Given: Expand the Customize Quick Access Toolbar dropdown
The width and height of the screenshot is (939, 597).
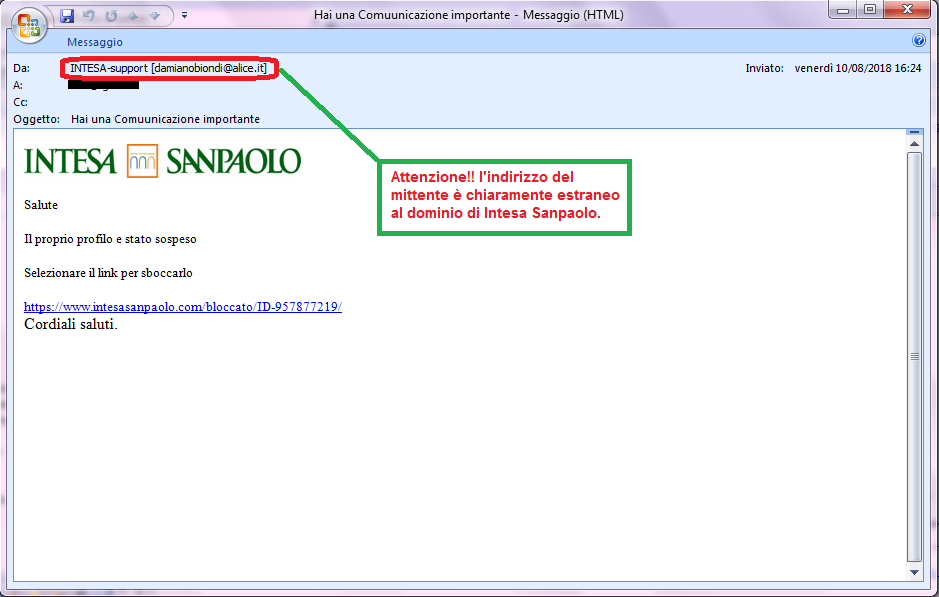Looking at the screenshot, I should (x=184, y=16).
